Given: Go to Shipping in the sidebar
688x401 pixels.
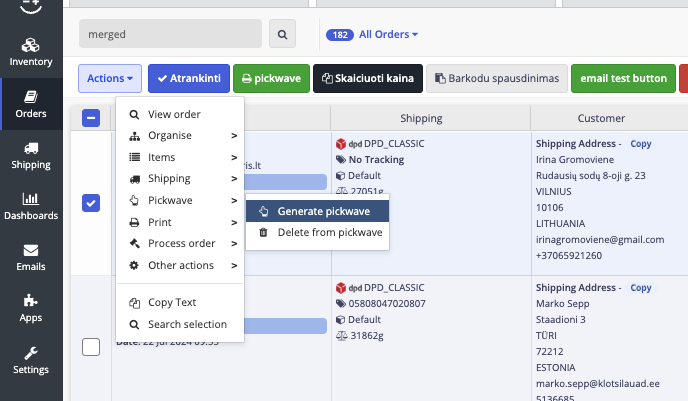Looking at the screenshot, I should point(30,156).
